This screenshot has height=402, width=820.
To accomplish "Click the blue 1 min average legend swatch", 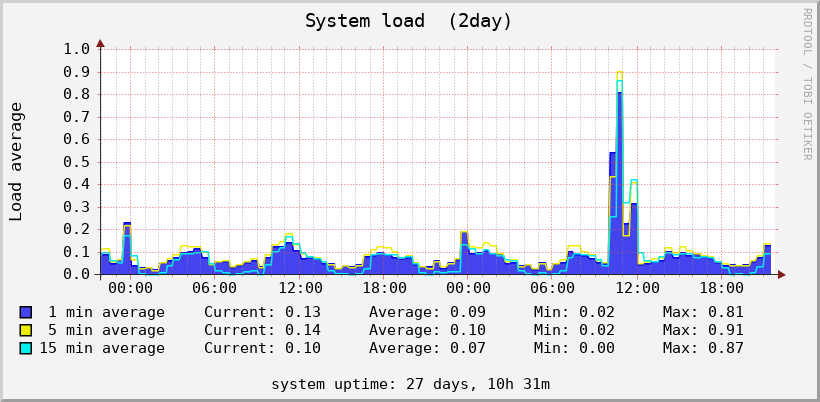I will point(26,313).
